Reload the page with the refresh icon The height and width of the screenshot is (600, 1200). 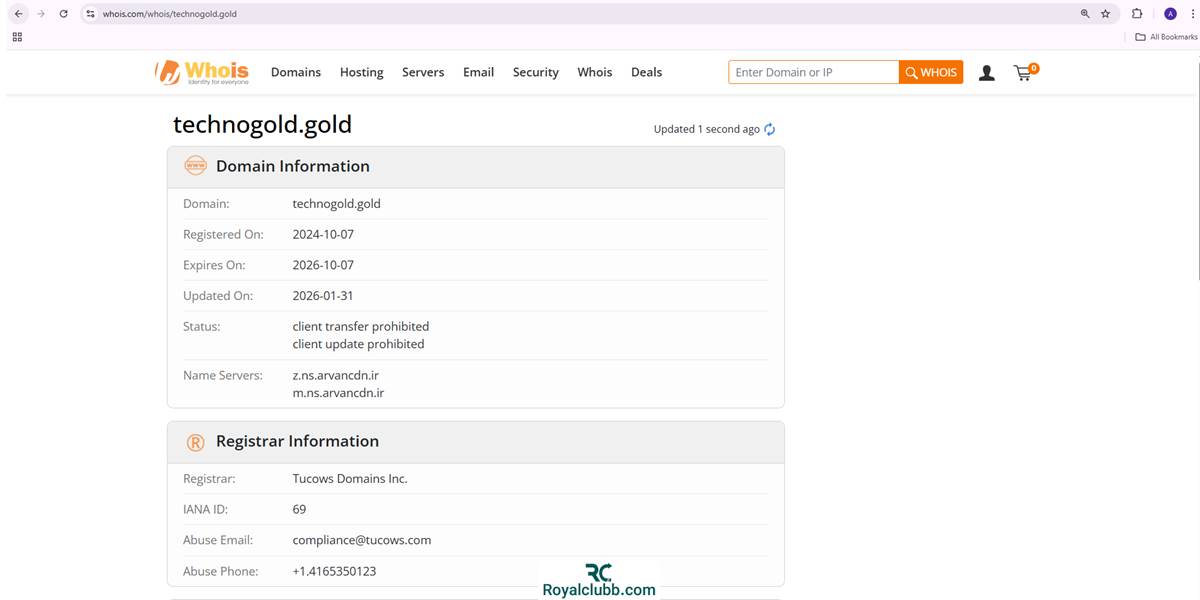(x=64, y=14)
